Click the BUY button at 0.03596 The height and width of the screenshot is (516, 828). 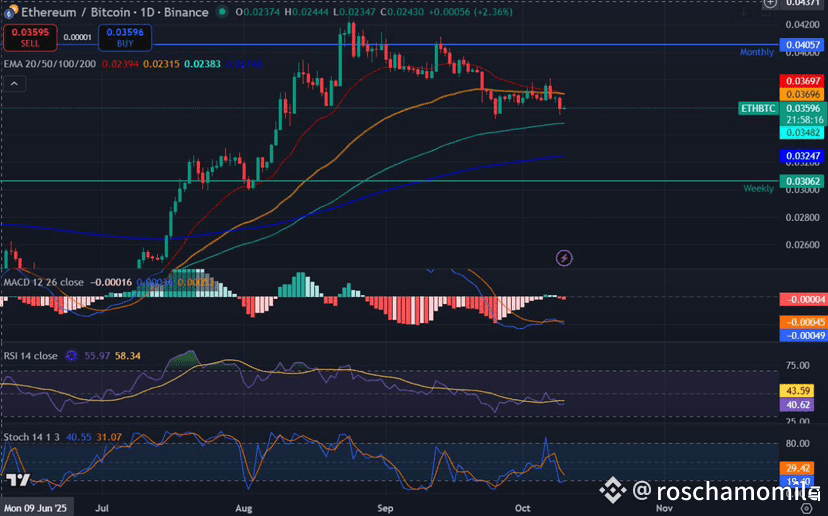(125, 37)
